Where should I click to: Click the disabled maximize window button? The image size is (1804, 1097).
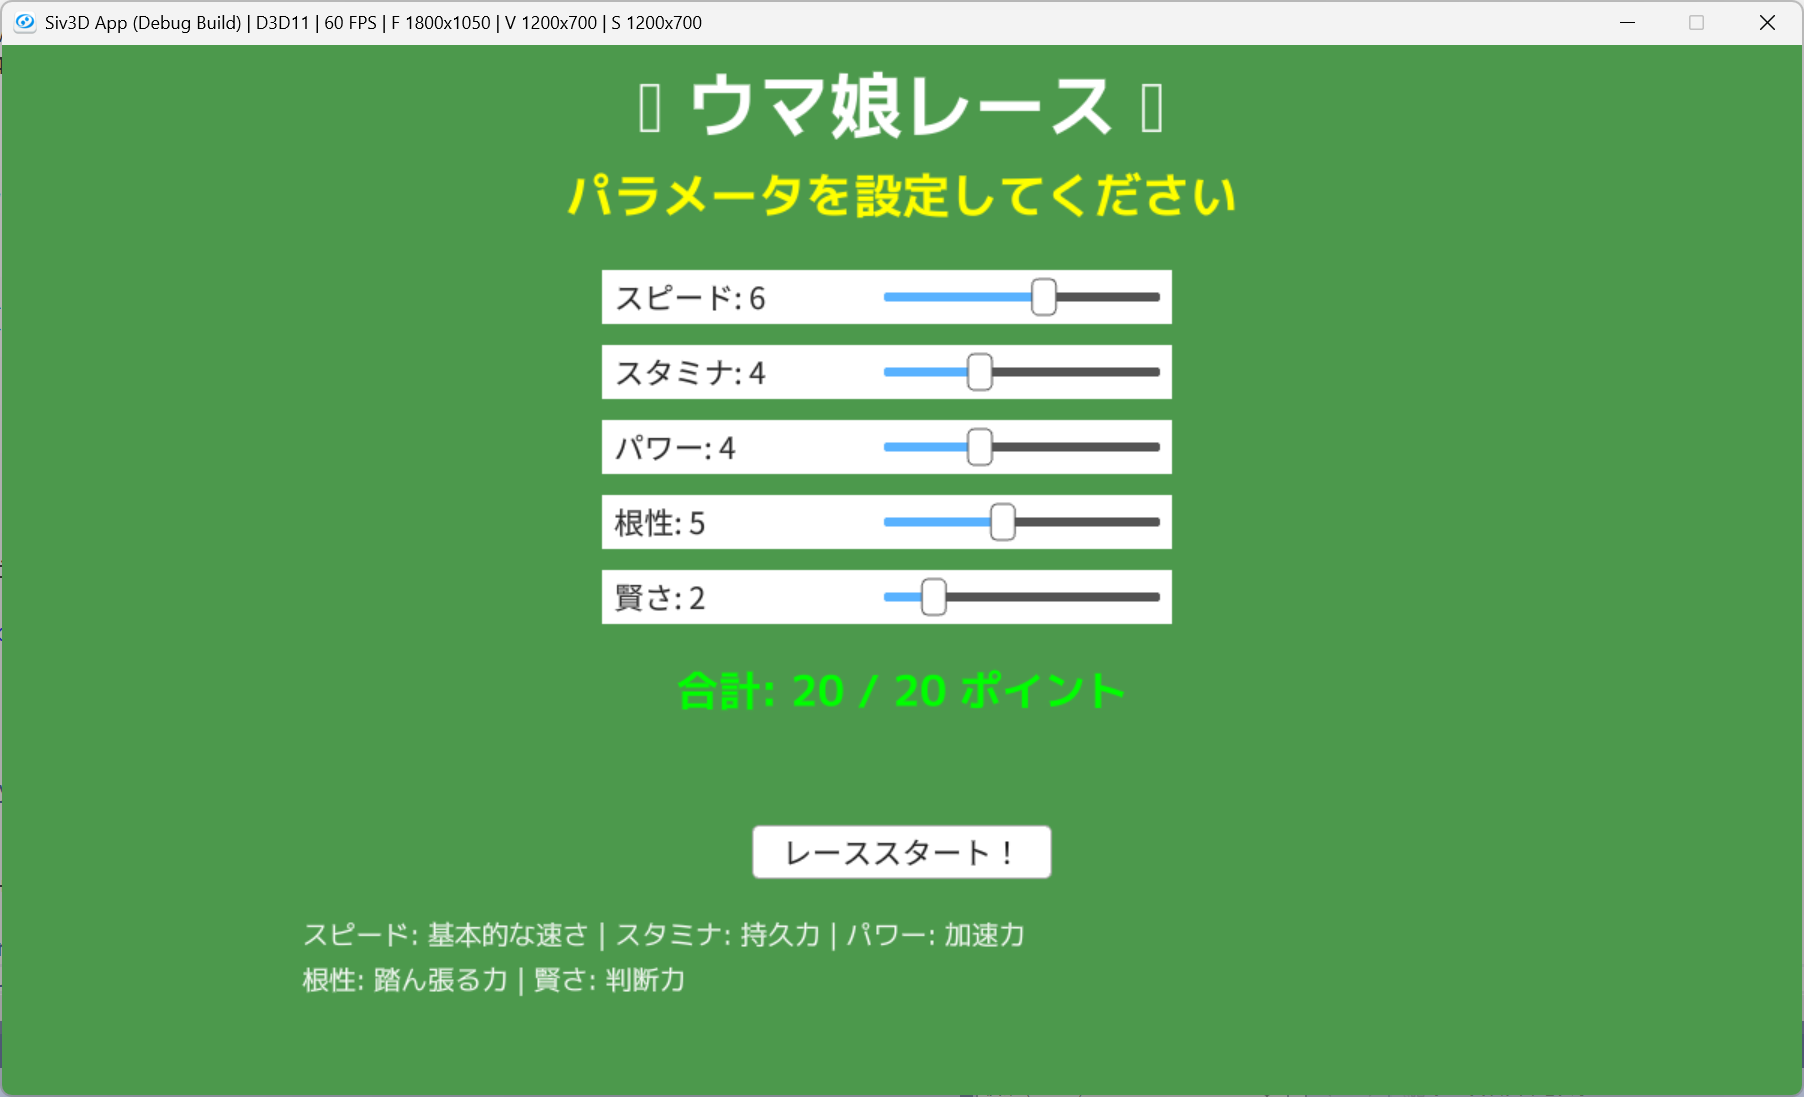point(1696,22)
